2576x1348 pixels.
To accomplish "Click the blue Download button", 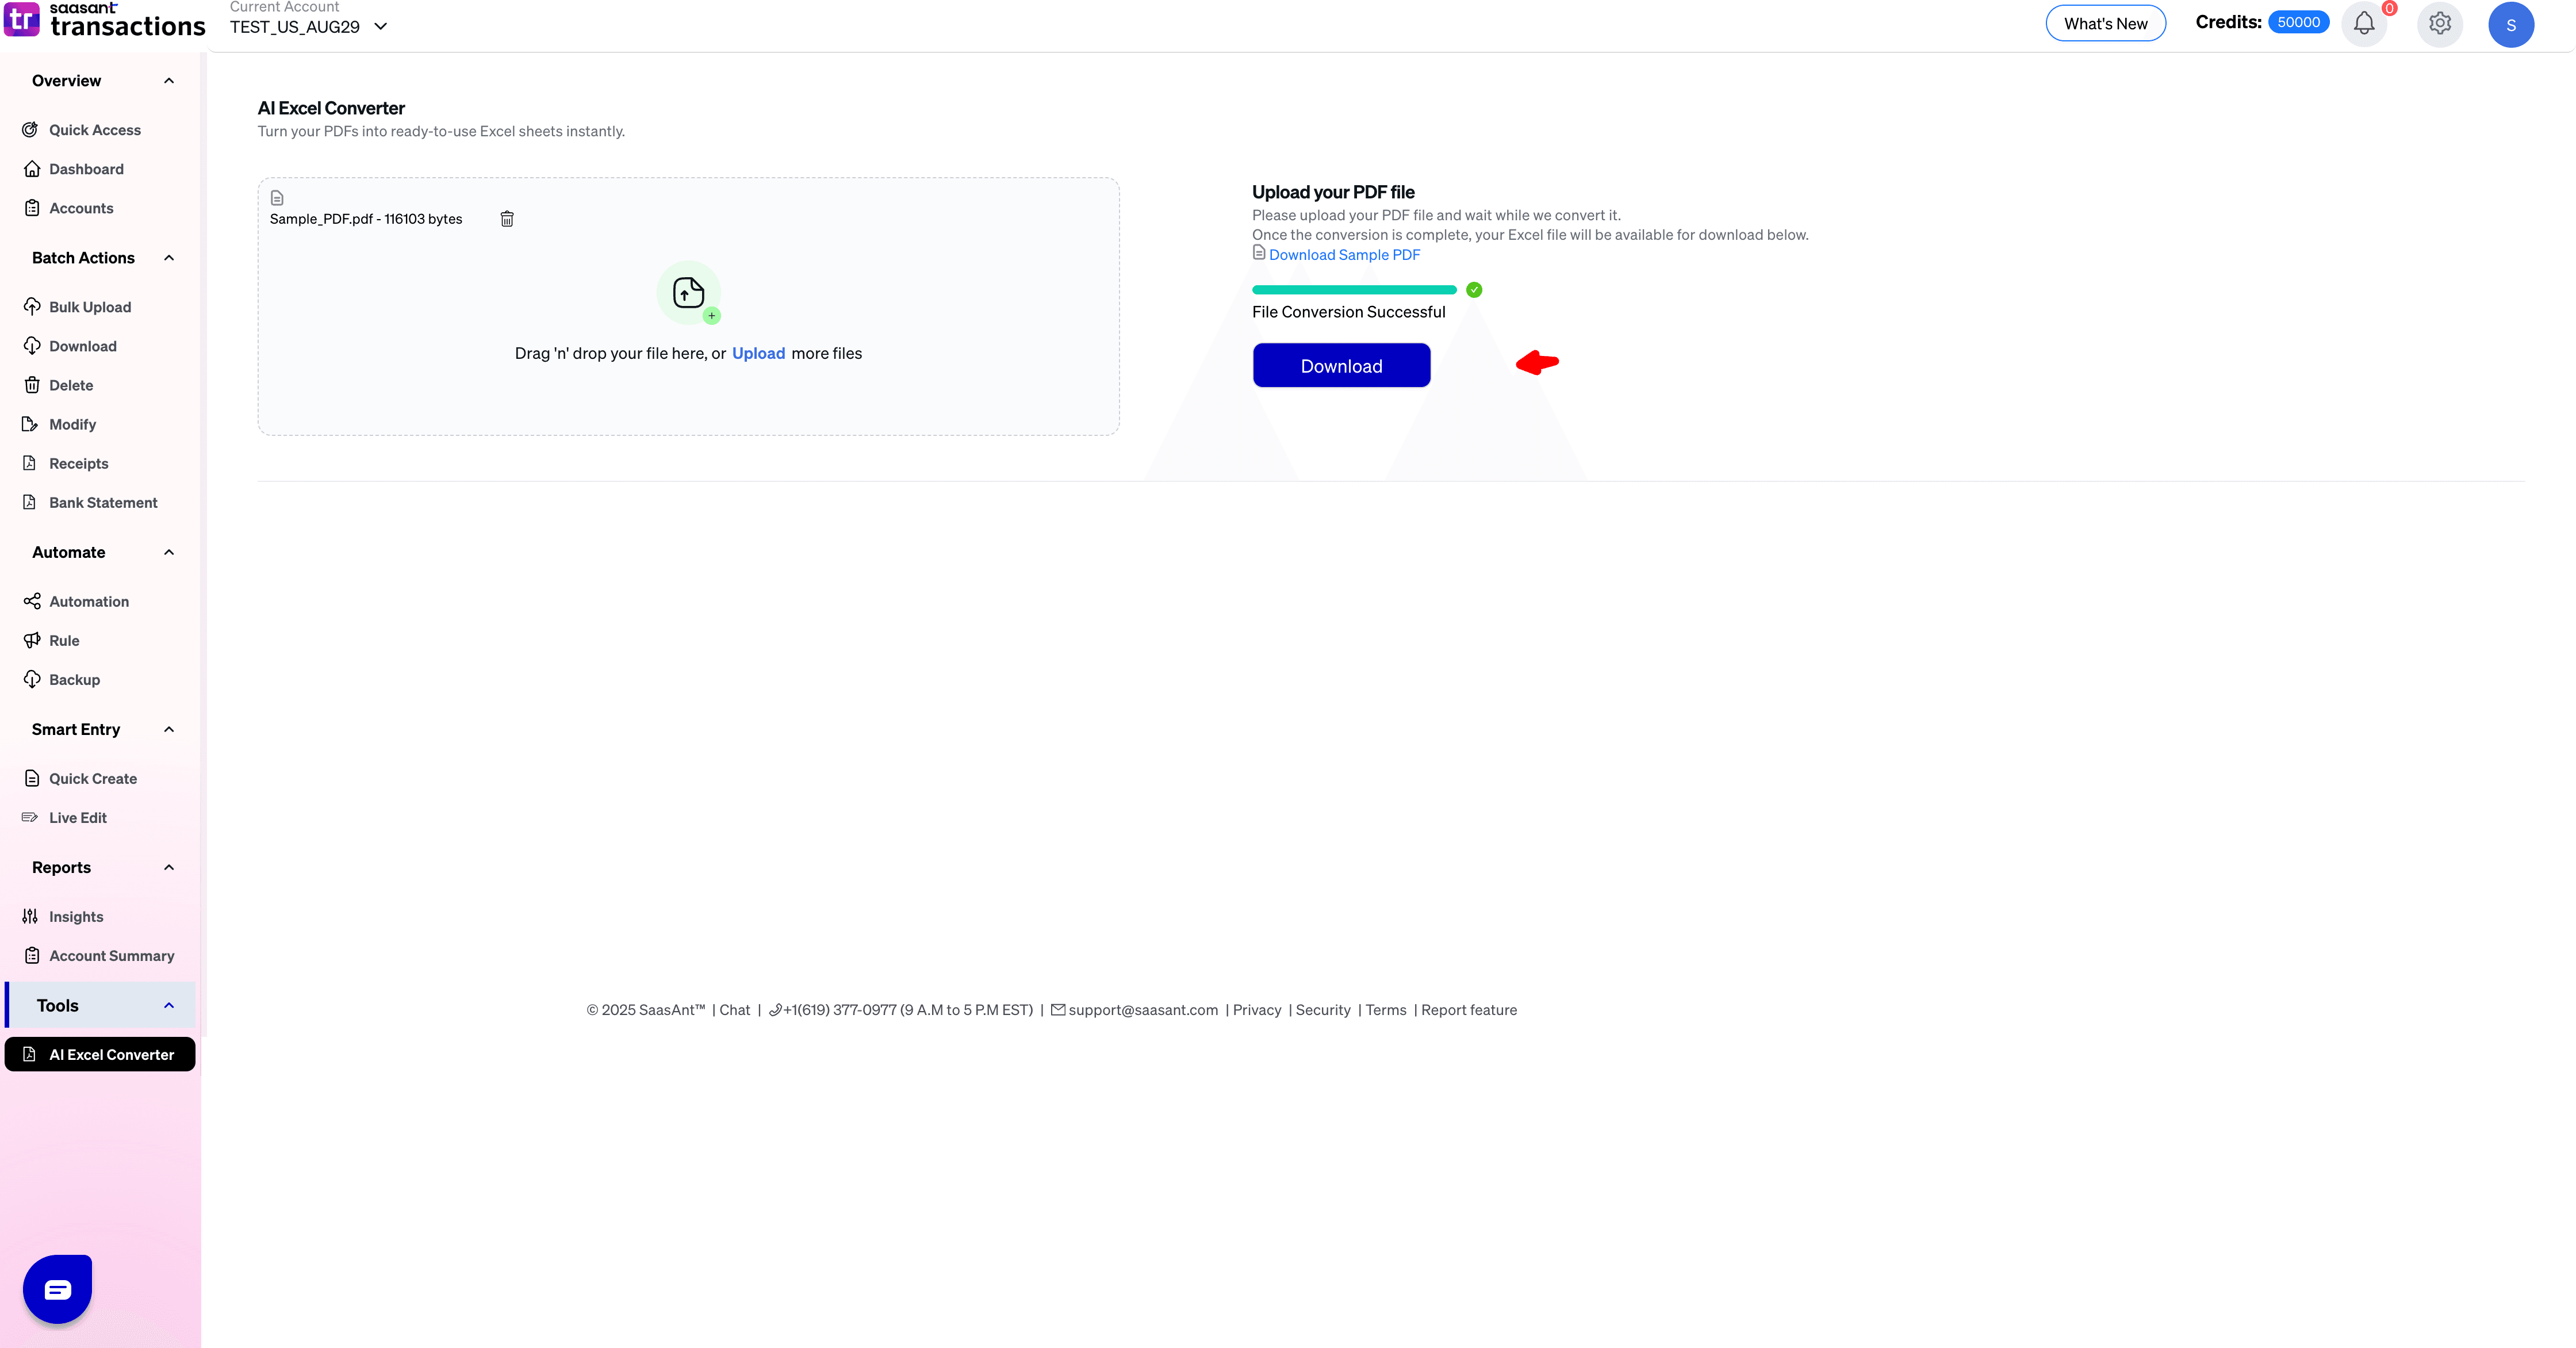I will point(1341,366).
